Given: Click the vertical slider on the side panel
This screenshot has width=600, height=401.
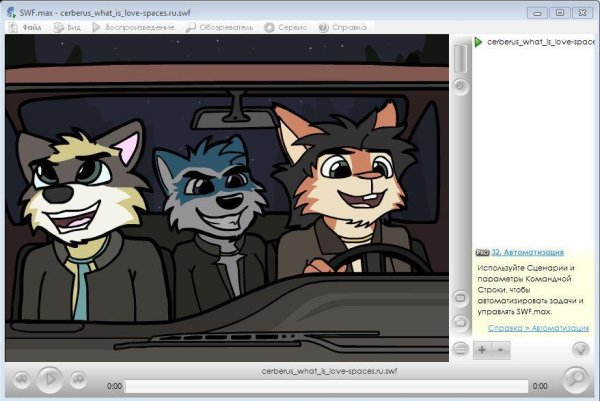Looking at the screenshot, I should point(460,59).
